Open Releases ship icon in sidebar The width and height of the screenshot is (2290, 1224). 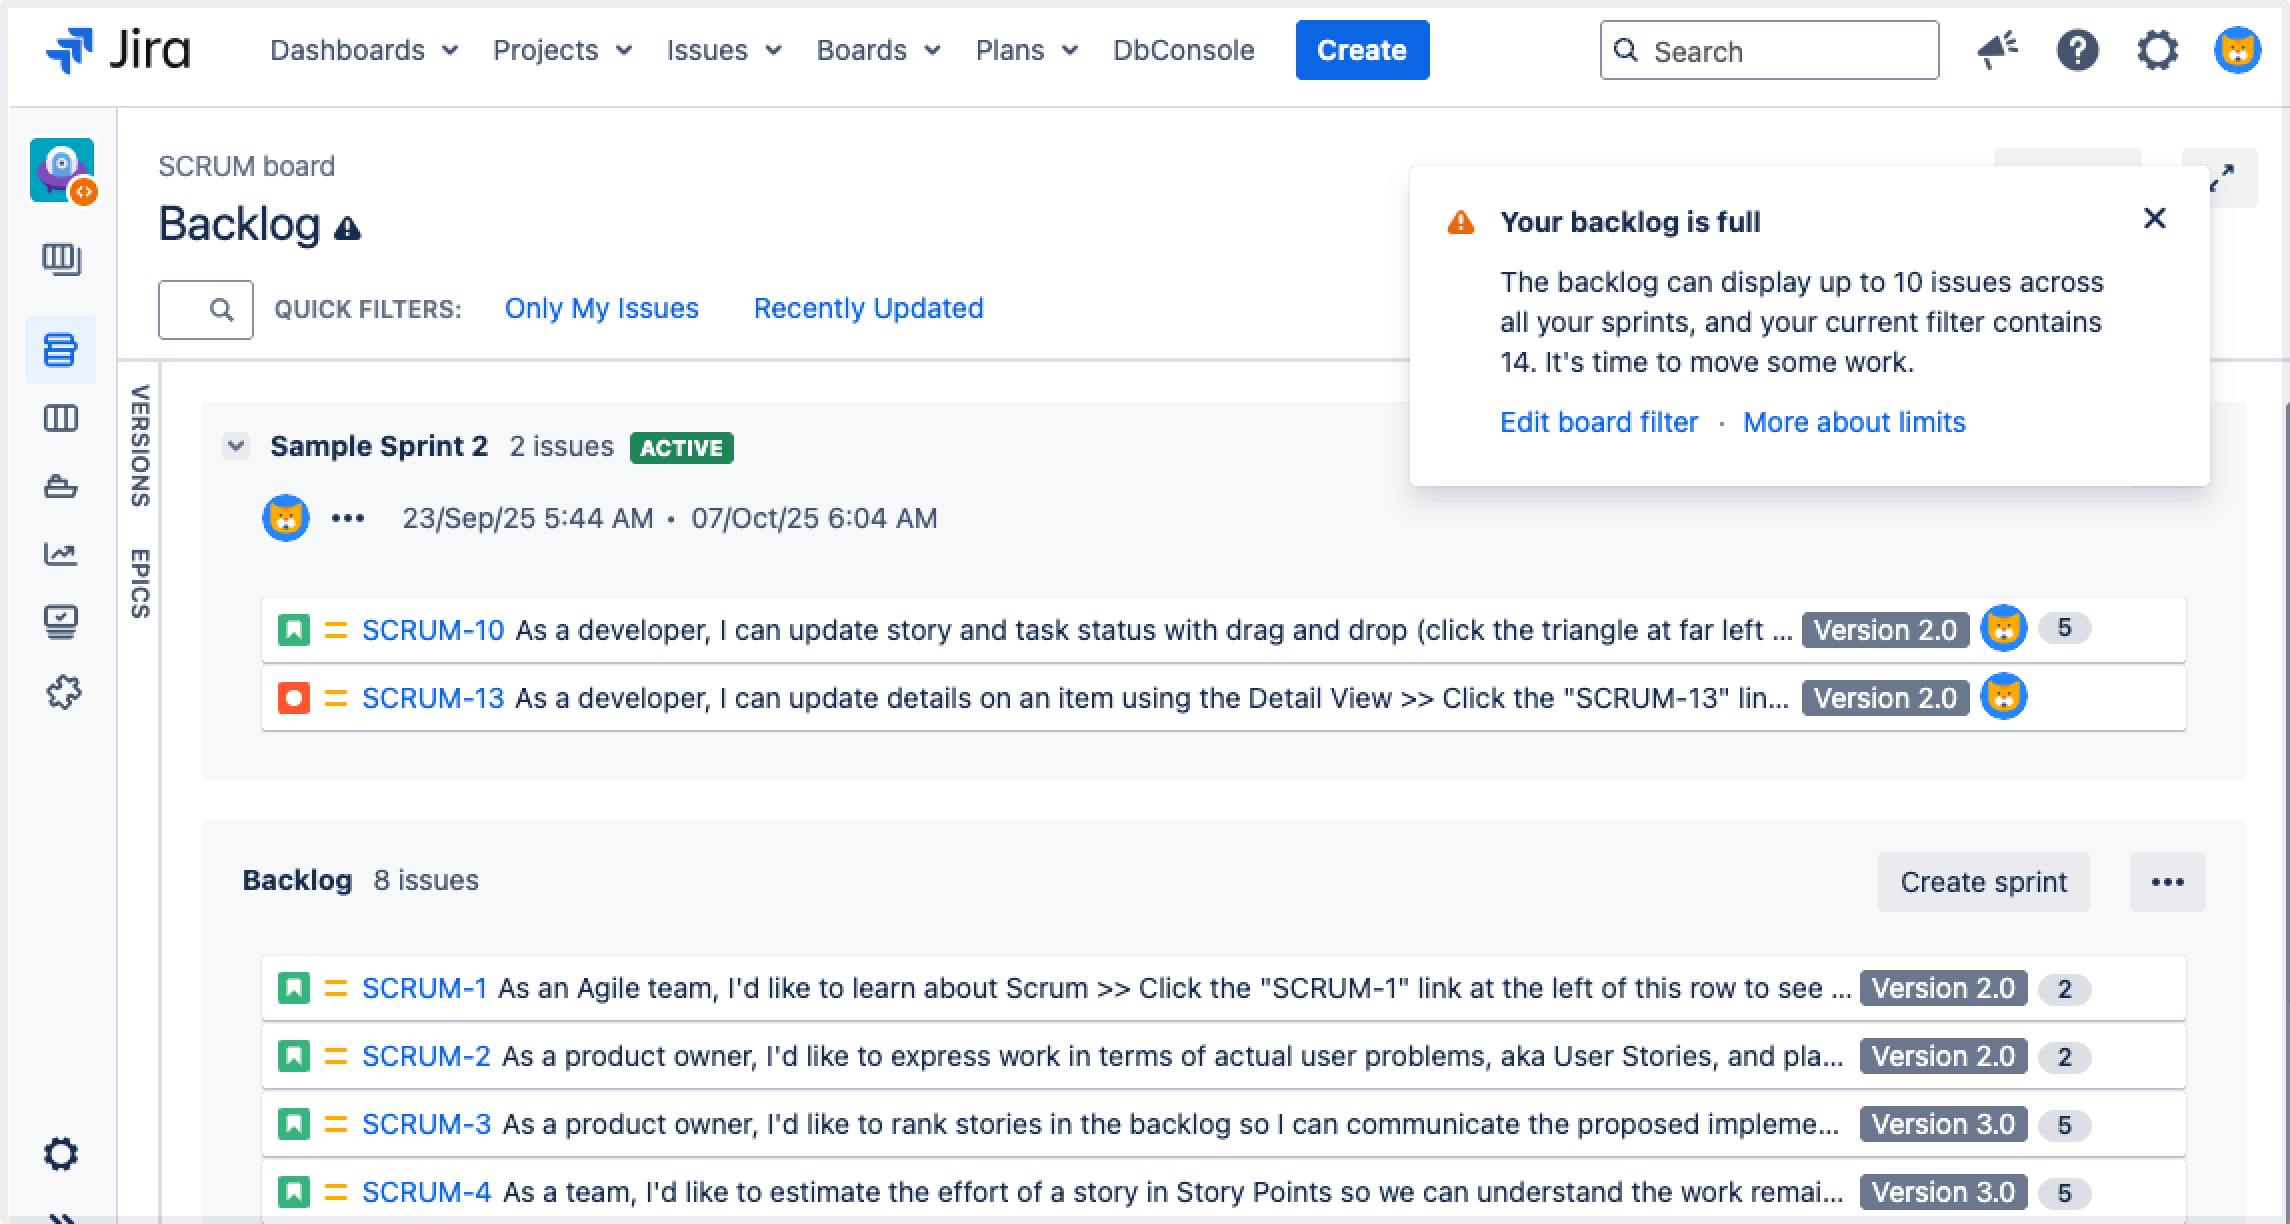[60, 487]
